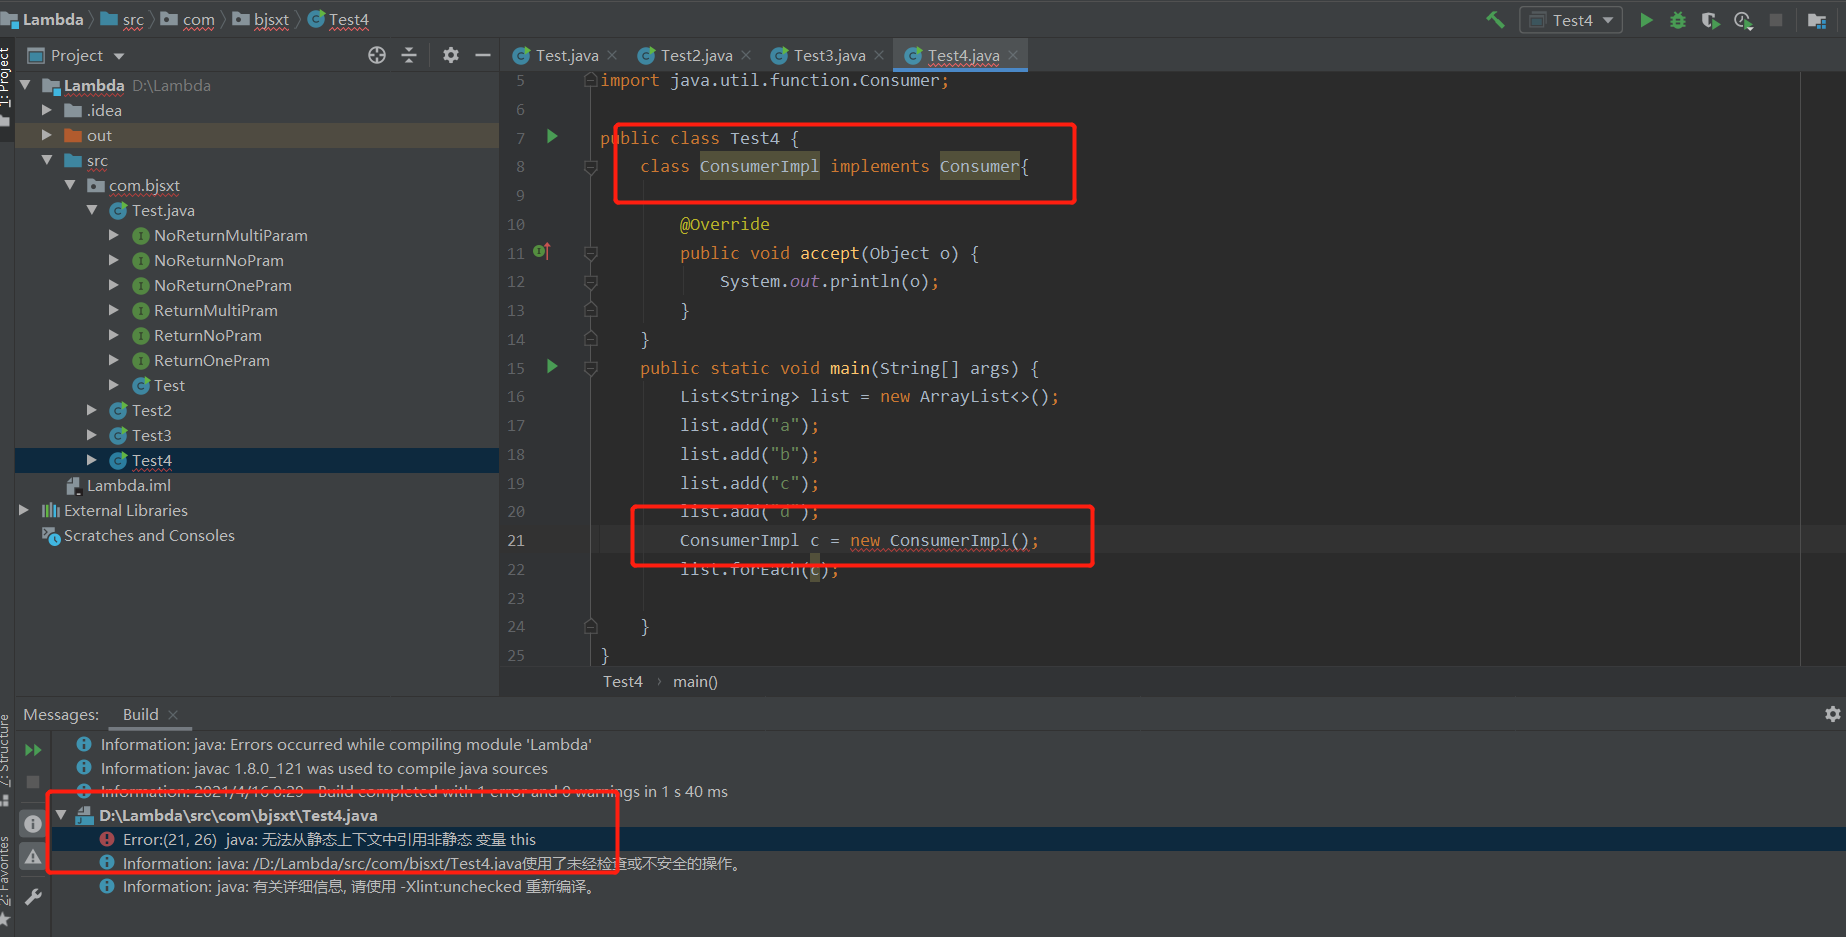This screenshot has width=1846, height=937.
Task: Expand External Libraries node
Action: coord(24,510)
